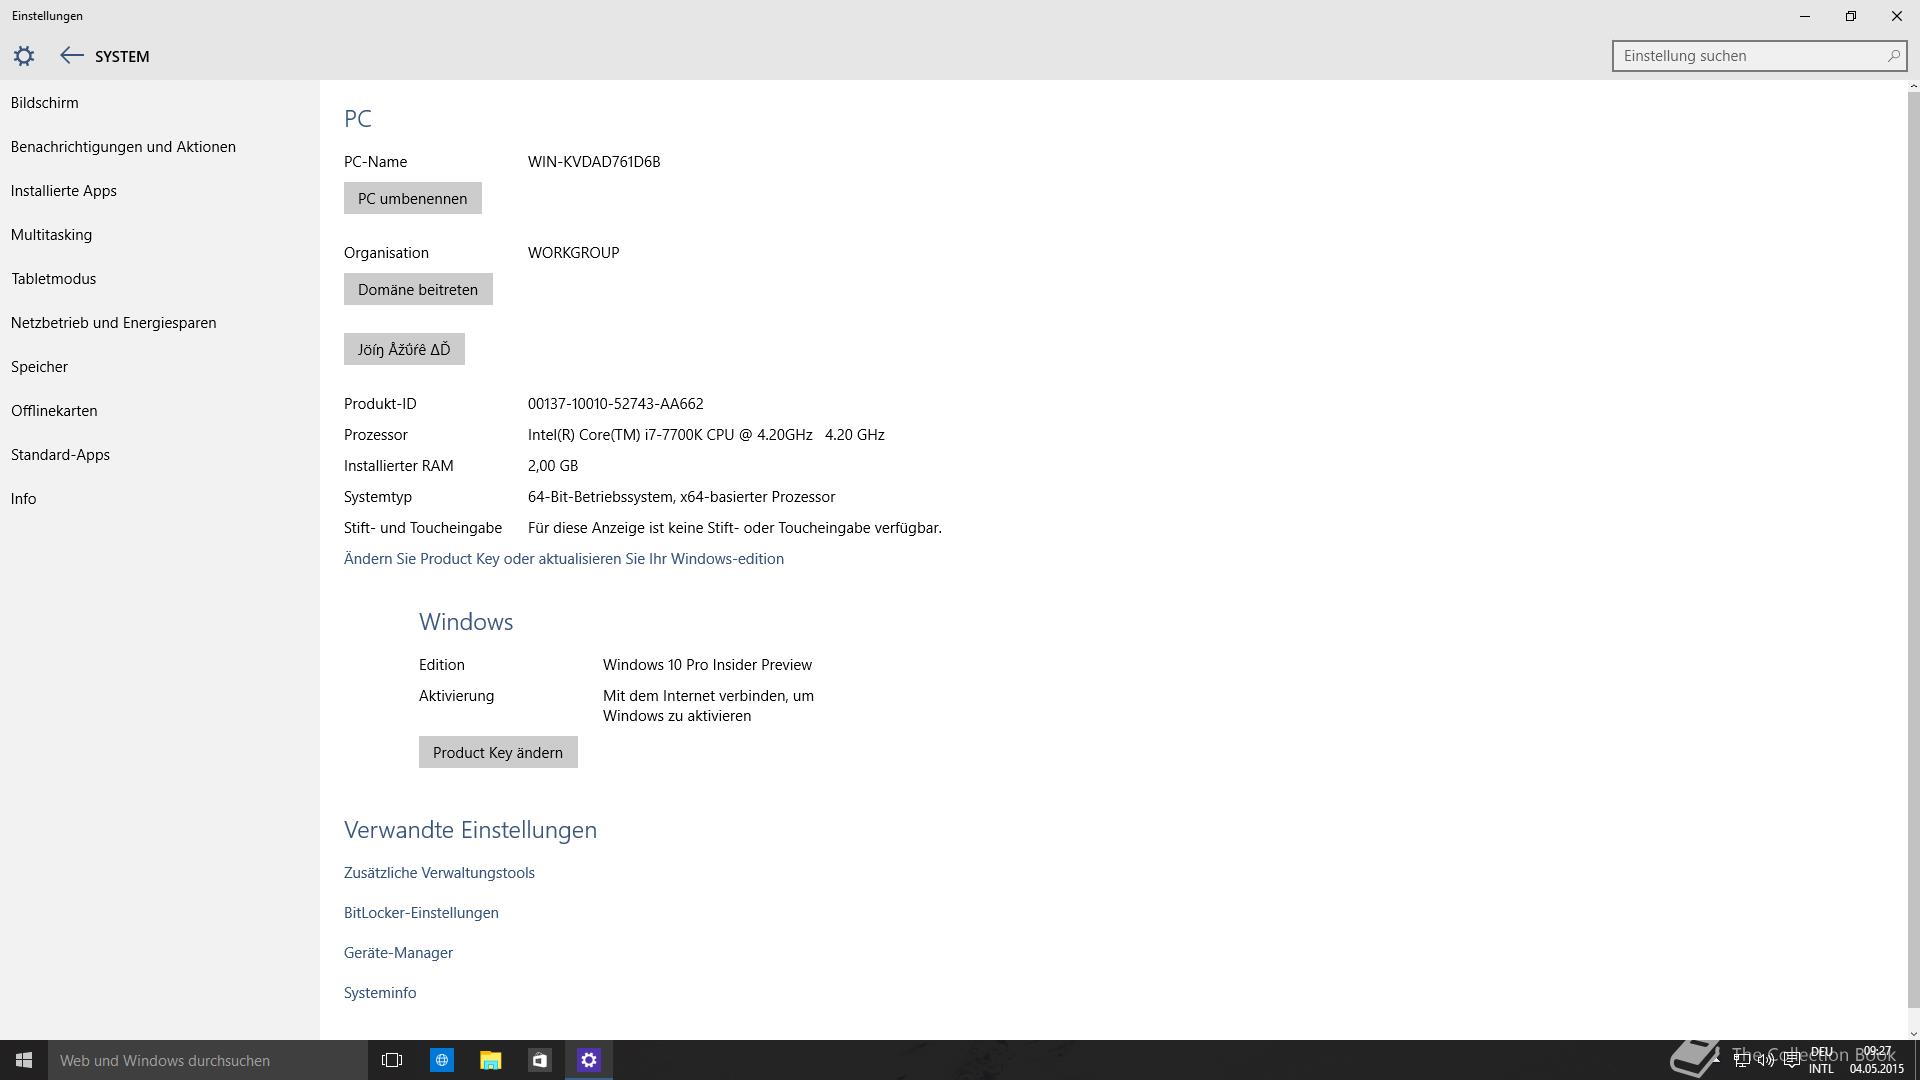Minimize the Einstellungen window

pos(1805,16)
